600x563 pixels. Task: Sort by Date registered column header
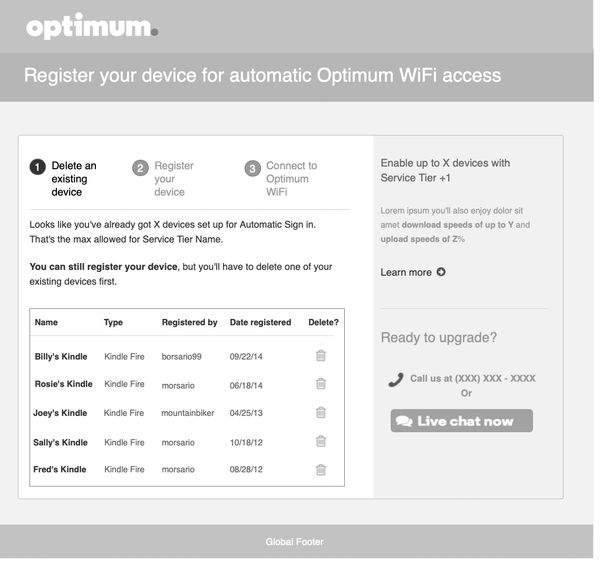(x=260, y=322)
